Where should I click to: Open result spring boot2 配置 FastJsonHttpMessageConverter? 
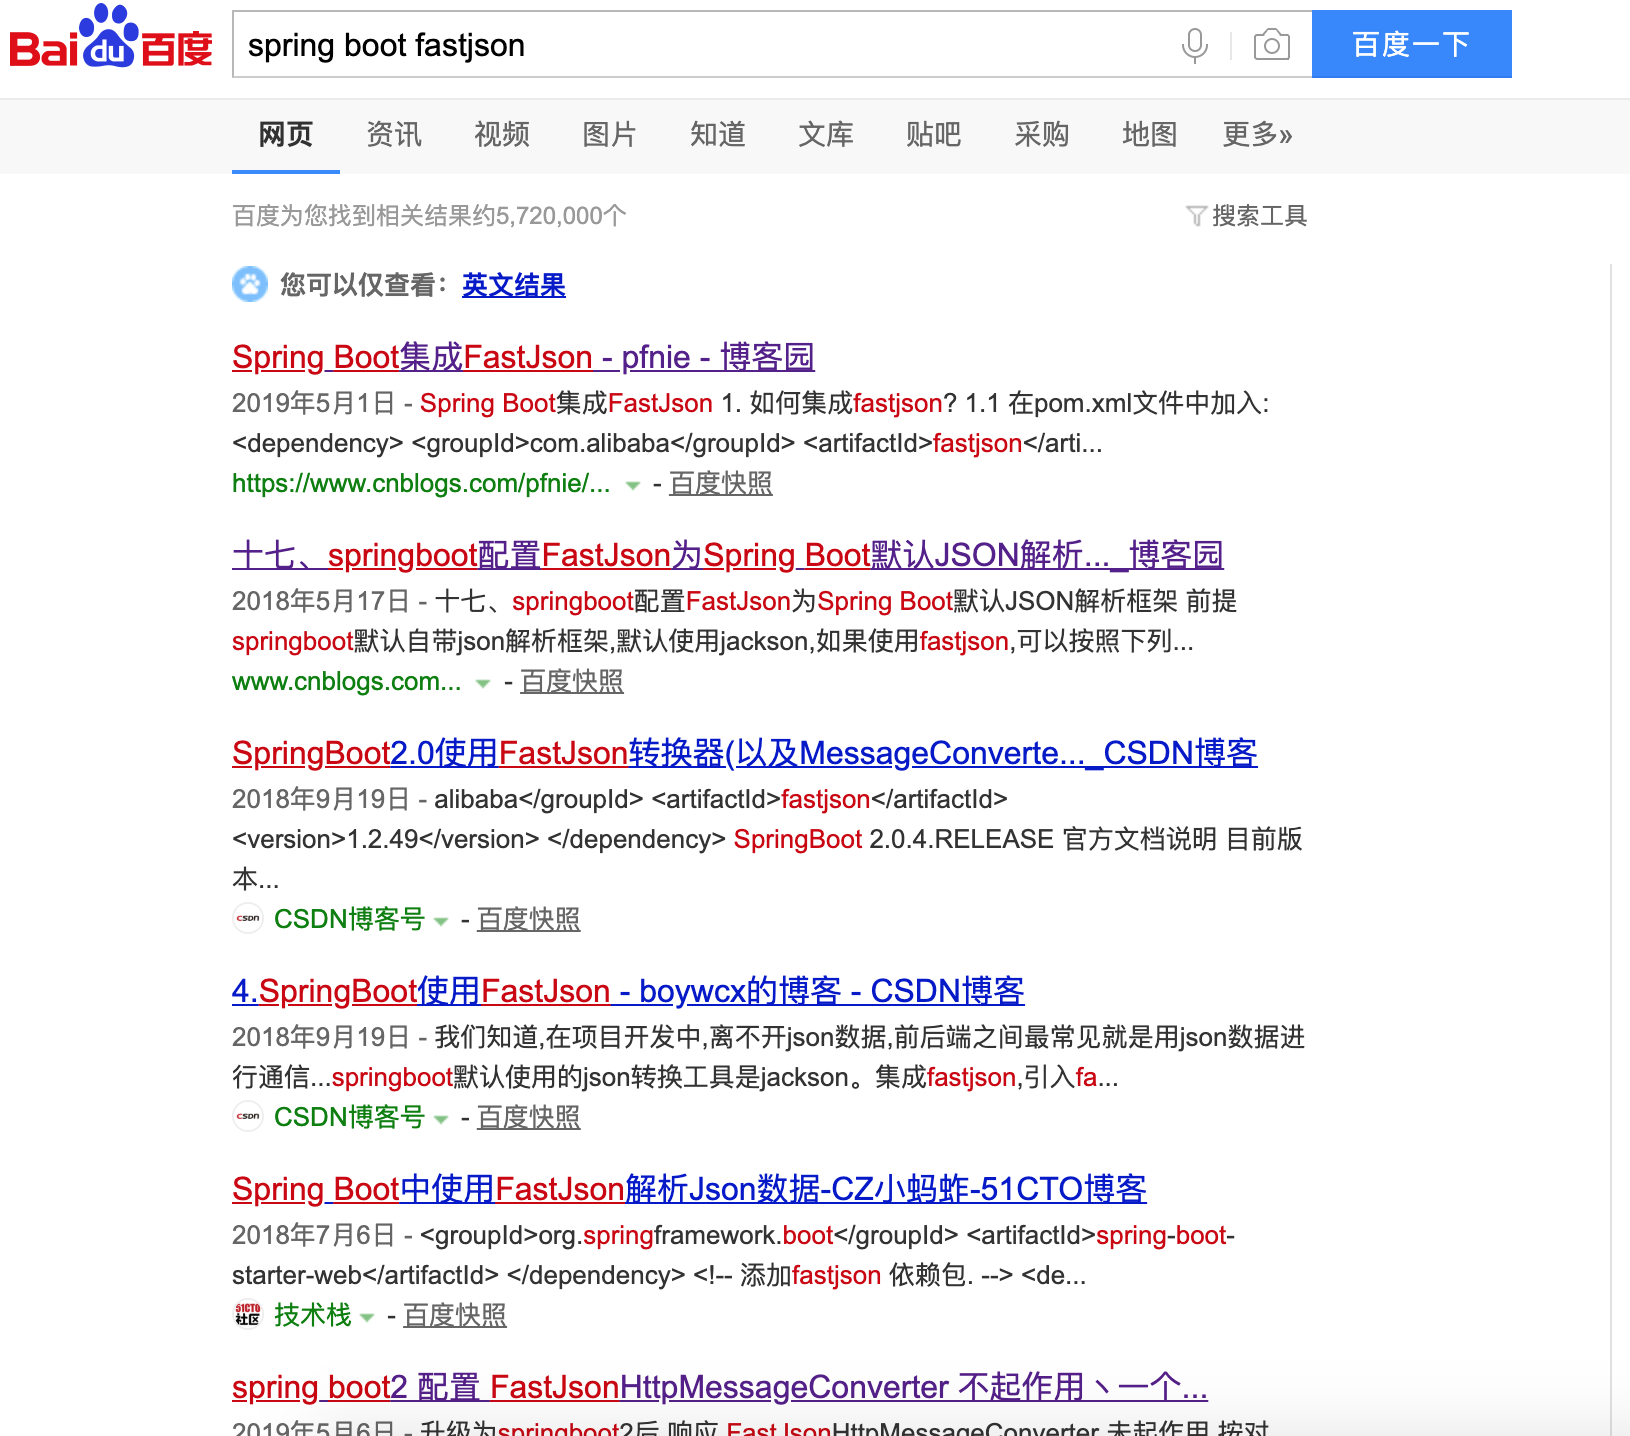tap(720, 1387)
